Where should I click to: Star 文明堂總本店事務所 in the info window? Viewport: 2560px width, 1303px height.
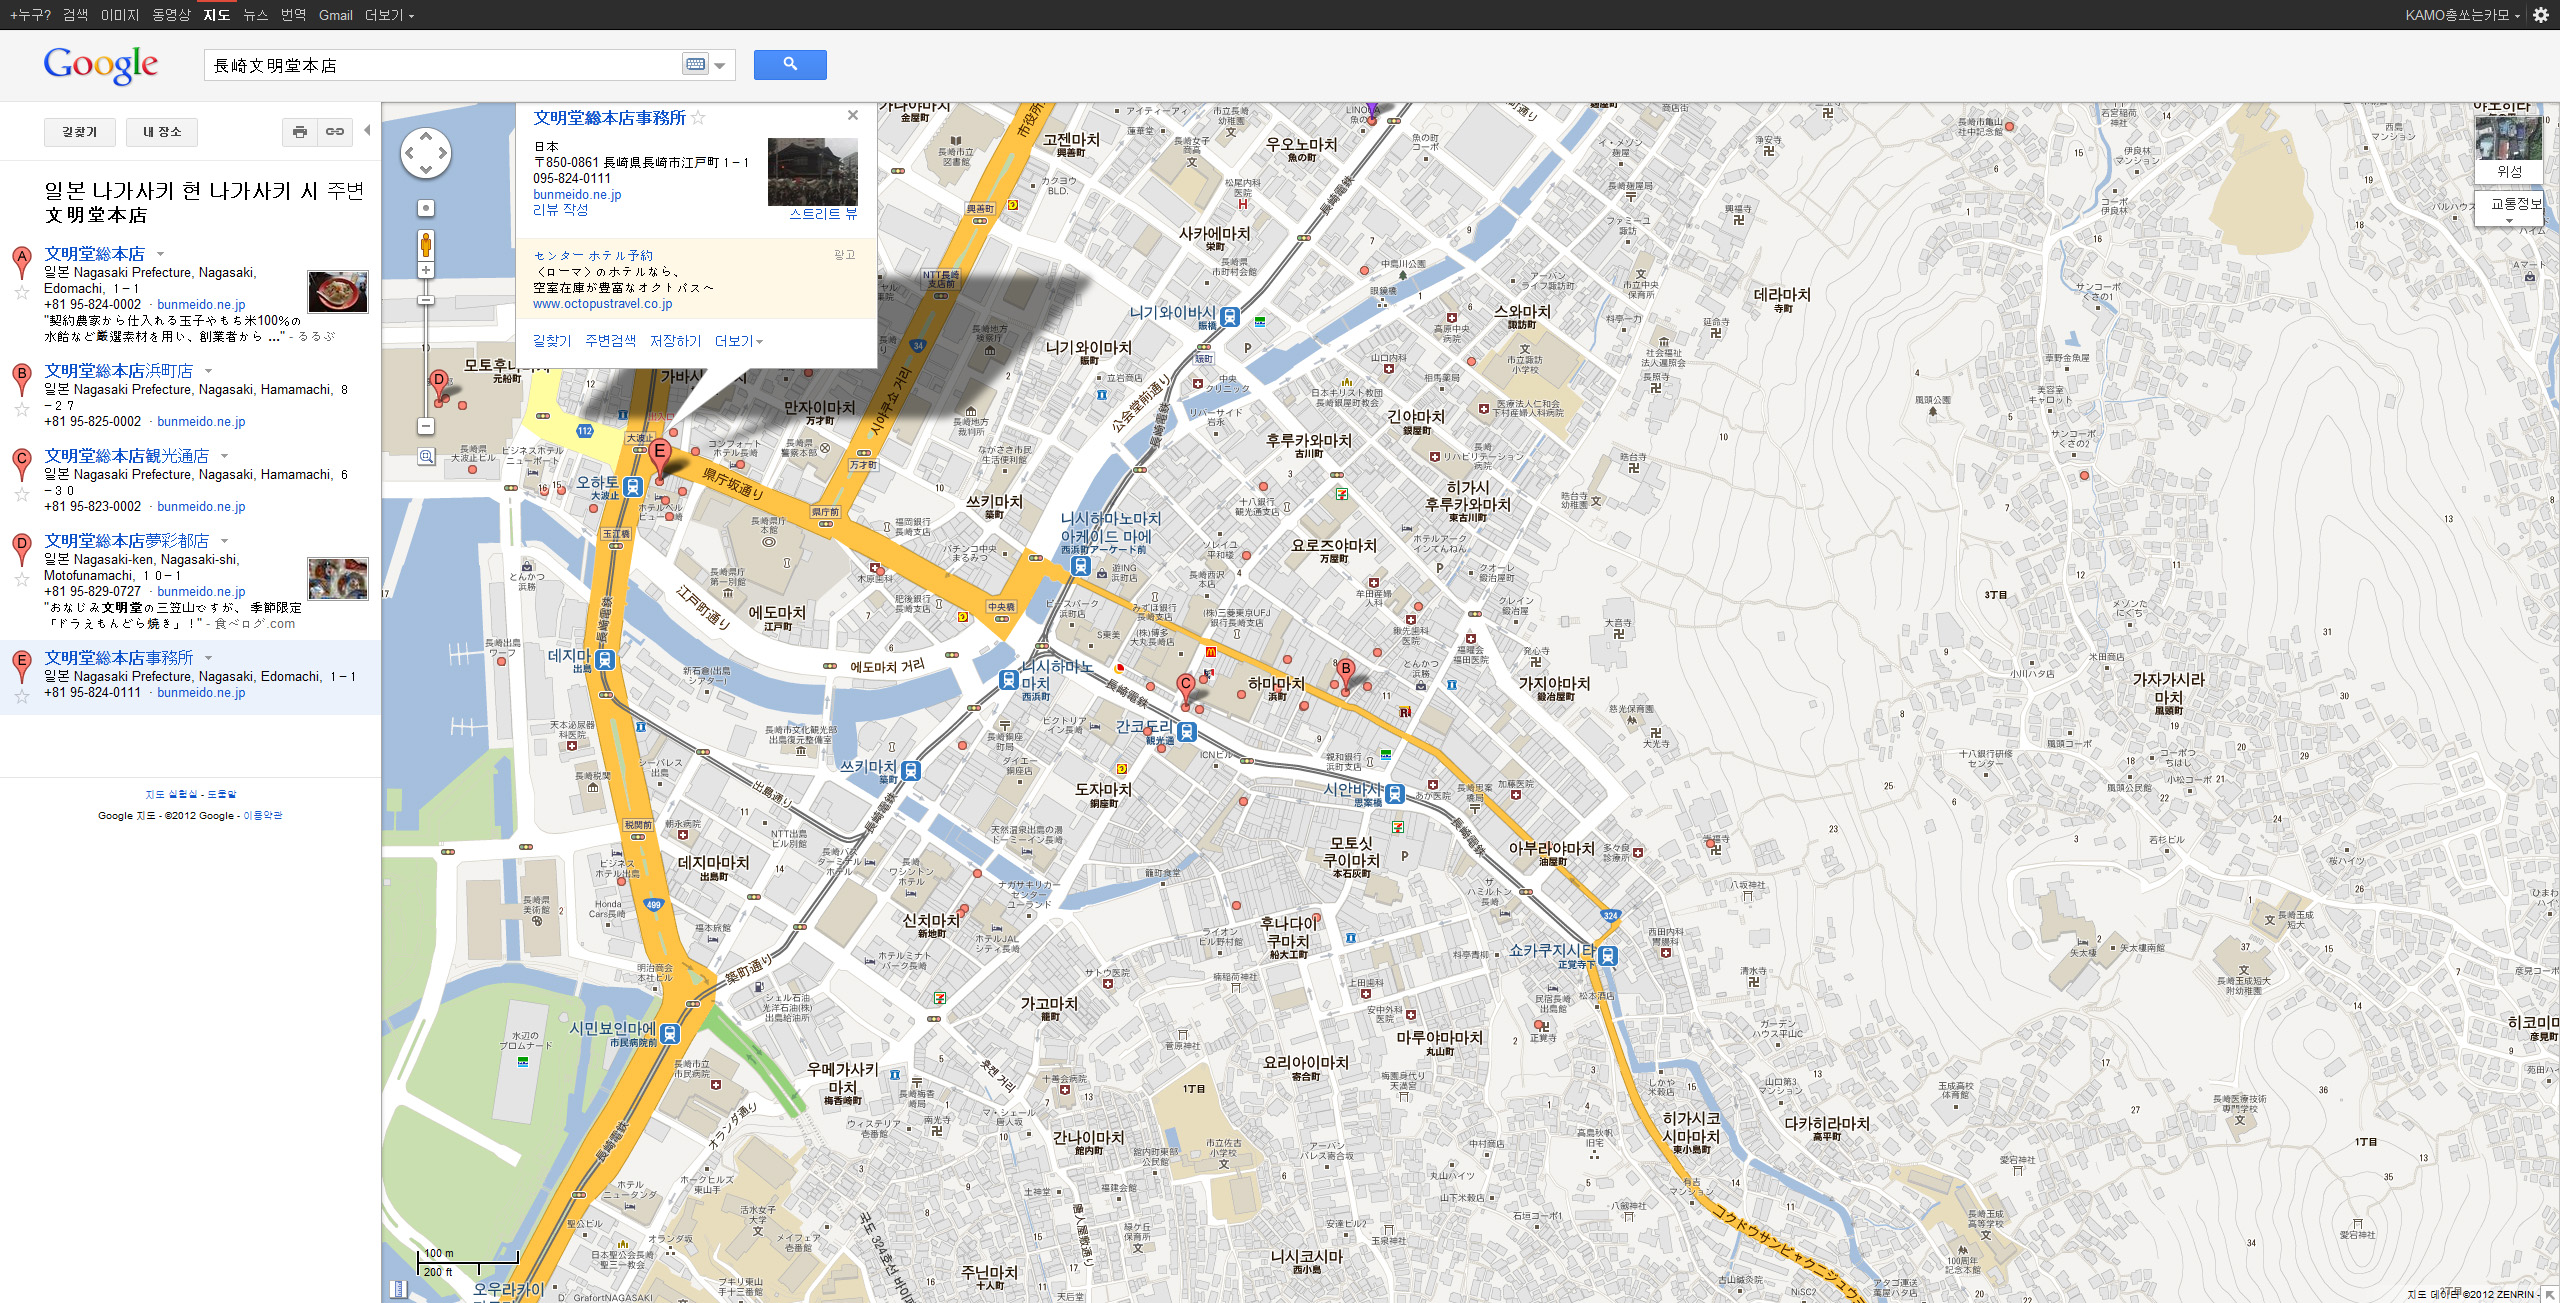698,118
